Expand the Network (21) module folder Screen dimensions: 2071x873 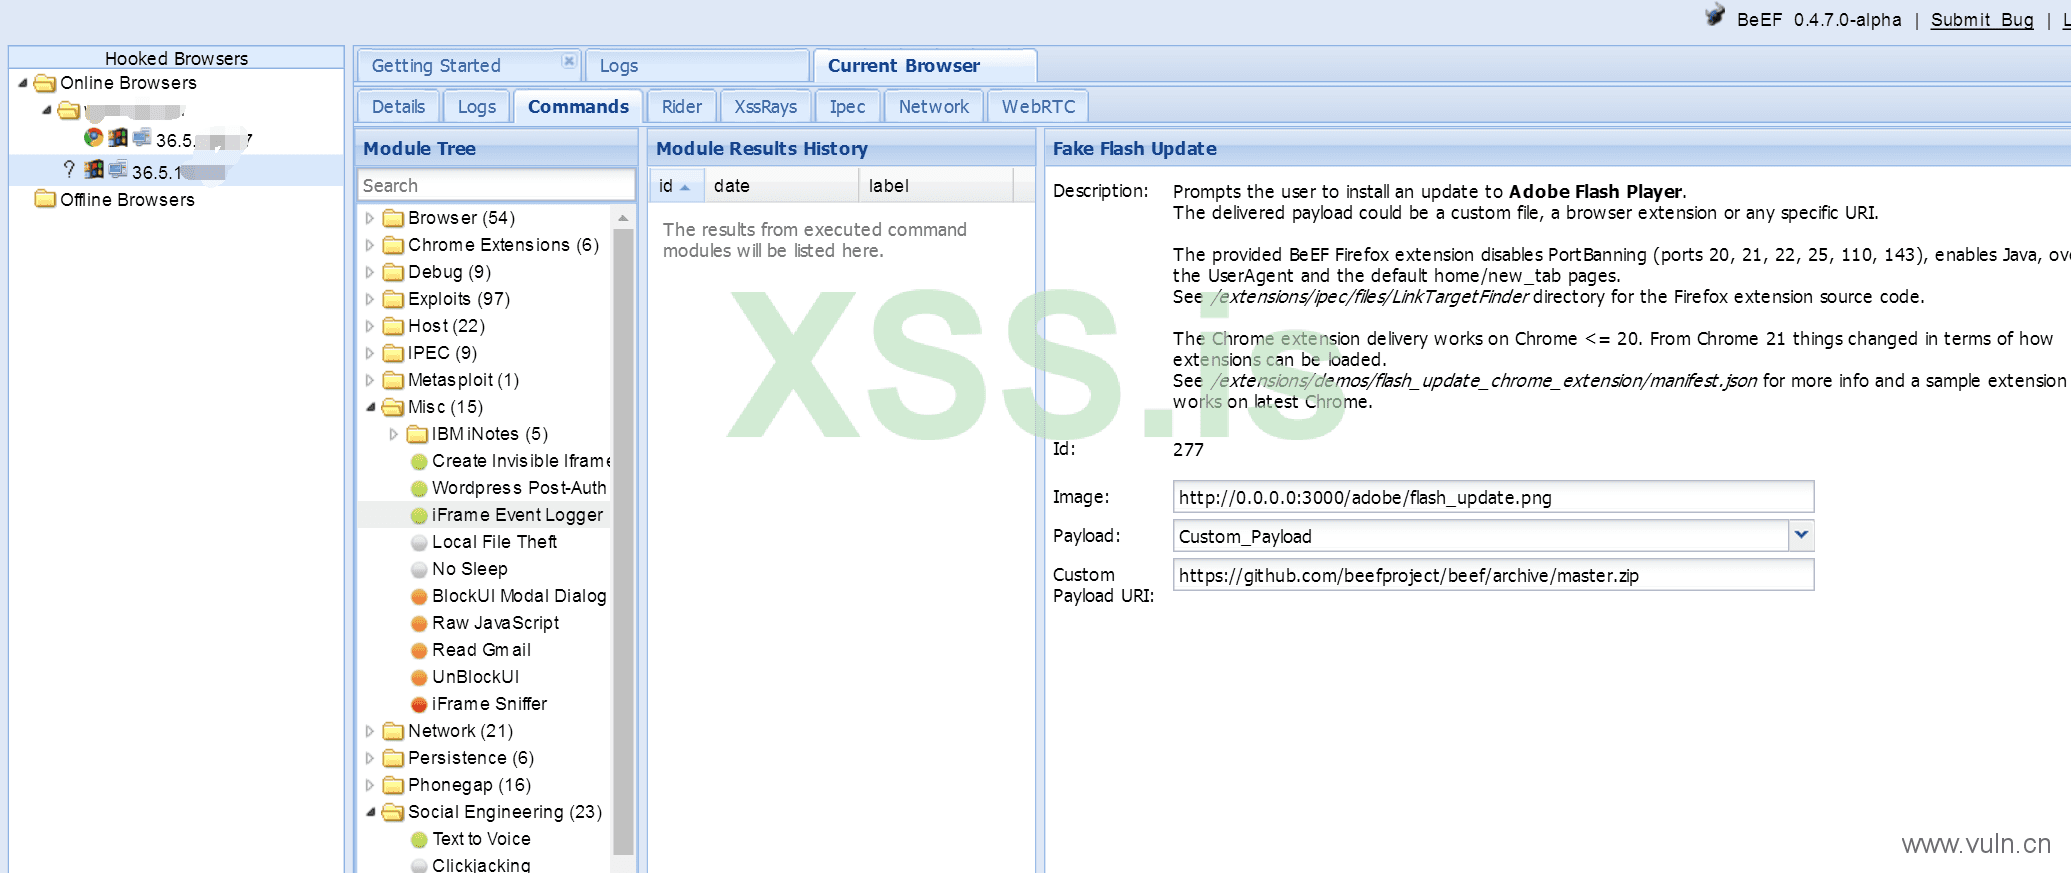pyautogui.click(x=370, y=731)
